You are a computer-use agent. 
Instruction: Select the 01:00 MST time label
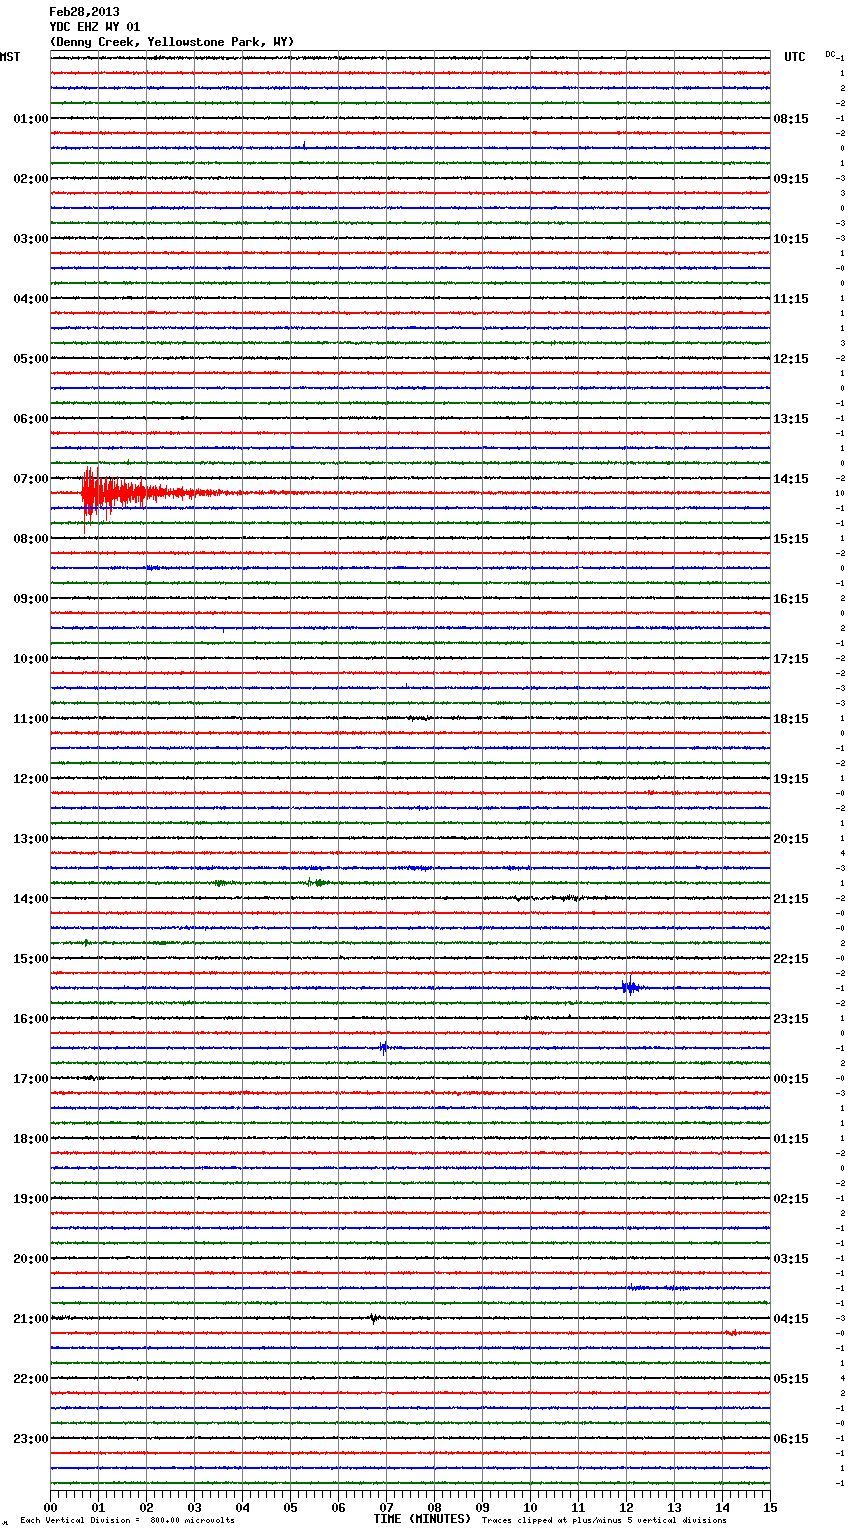coord(31,119)
